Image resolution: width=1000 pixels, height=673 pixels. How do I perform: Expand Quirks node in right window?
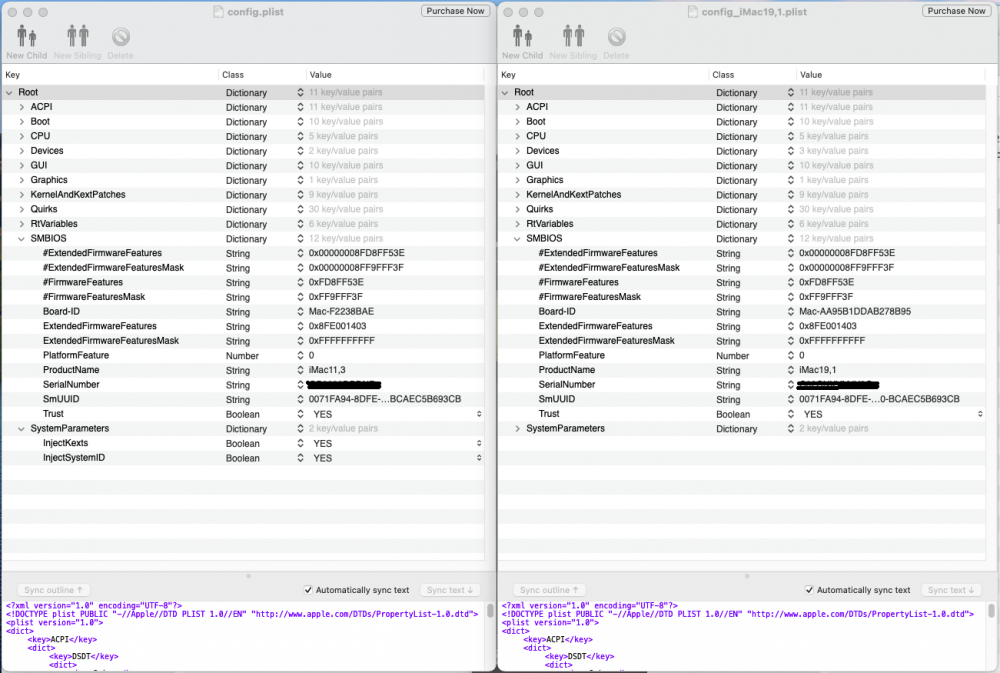[517, 209]
